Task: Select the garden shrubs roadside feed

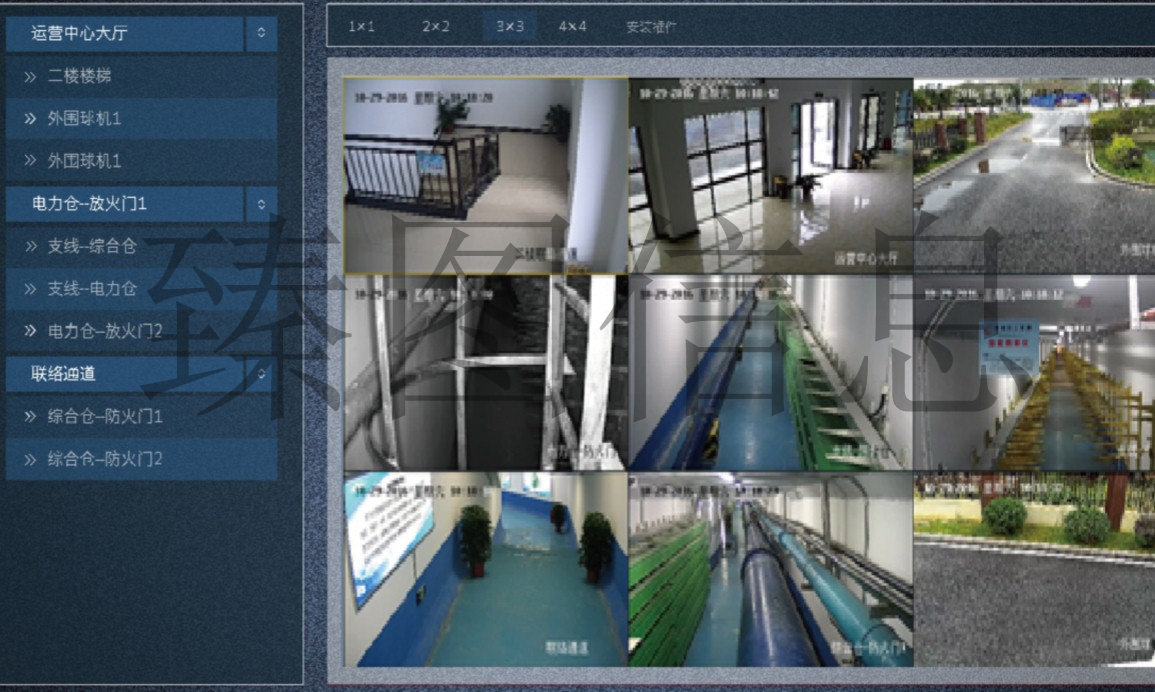Action: pyautogui.click(x=1034, y=570)
